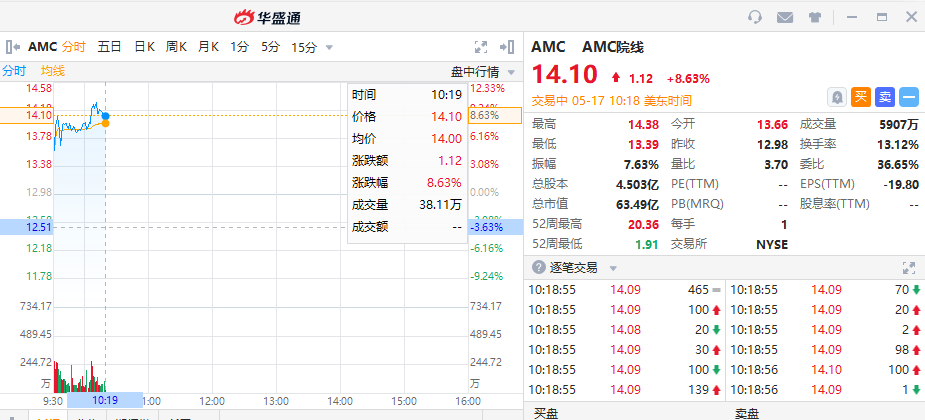
Task: Collapse the right panel arrow icon
Action: click(509, 46)
